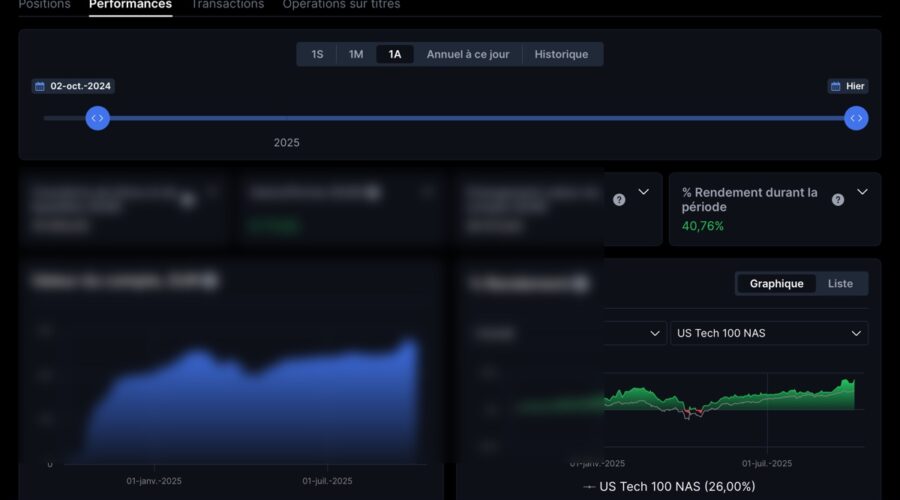The image size is (900, 500).
Task: Click the US Tech 100 NAS legend marker
Action: click(x=588, y=487)
